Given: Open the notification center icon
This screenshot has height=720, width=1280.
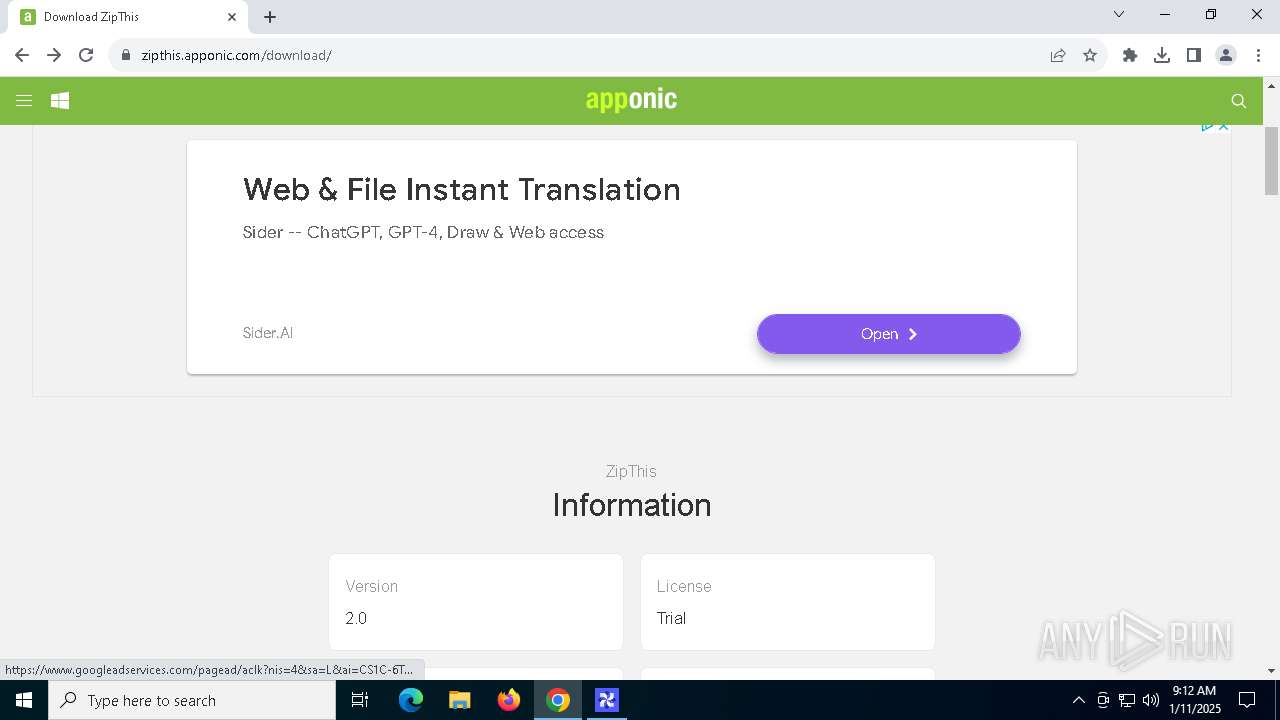Looking at the screenshot, I should [x=1248, y=700].
